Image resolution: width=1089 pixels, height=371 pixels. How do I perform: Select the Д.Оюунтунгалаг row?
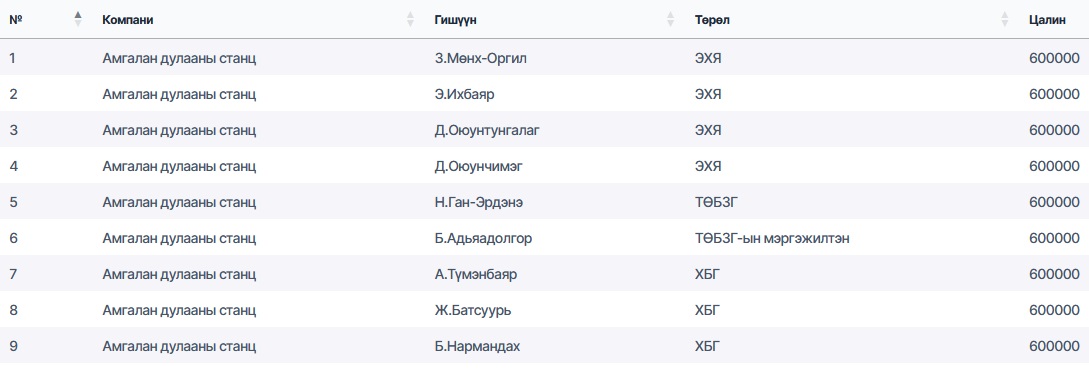(x=544, y=130)
